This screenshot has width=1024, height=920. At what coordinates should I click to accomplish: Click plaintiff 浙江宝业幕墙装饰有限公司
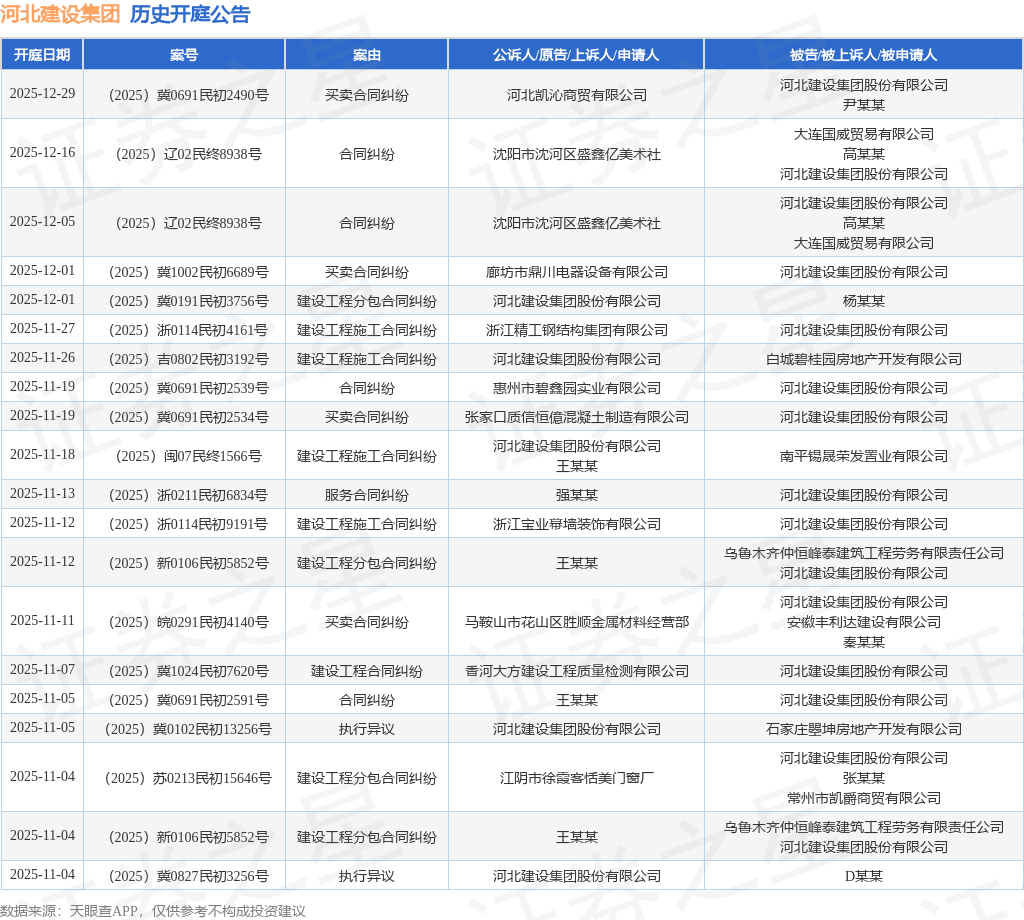577,524
